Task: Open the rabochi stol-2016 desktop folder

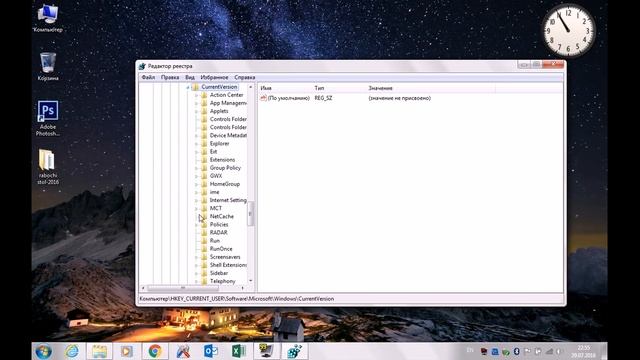Action: (47, 167)
